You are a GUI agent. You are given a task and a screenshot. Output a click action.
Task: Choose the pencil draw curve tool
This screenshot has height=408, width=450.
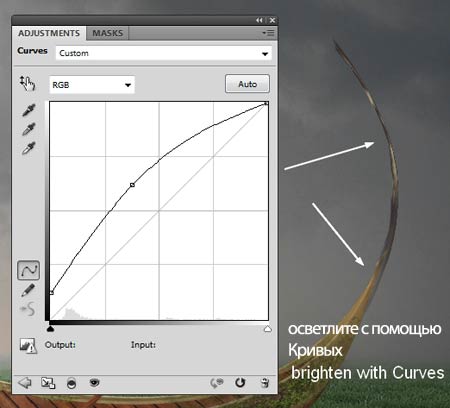pos(28,290)
